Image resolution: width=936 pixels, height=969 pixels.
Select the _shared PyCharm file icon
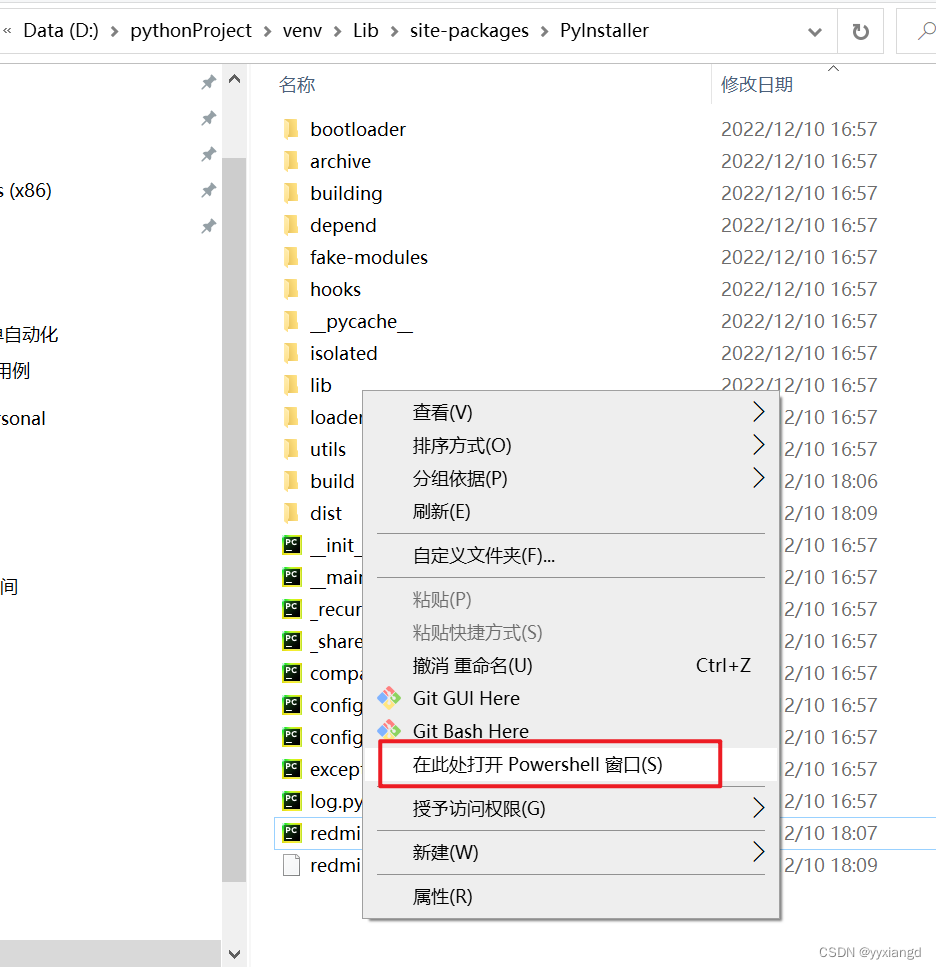pyautogui.click(x=292, y=641)
